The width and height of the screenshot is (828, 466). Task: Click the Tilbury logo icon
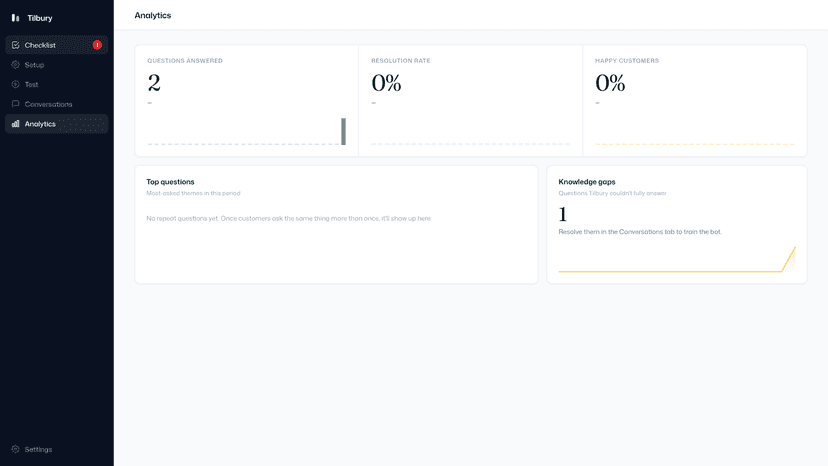tap(15, 18)
